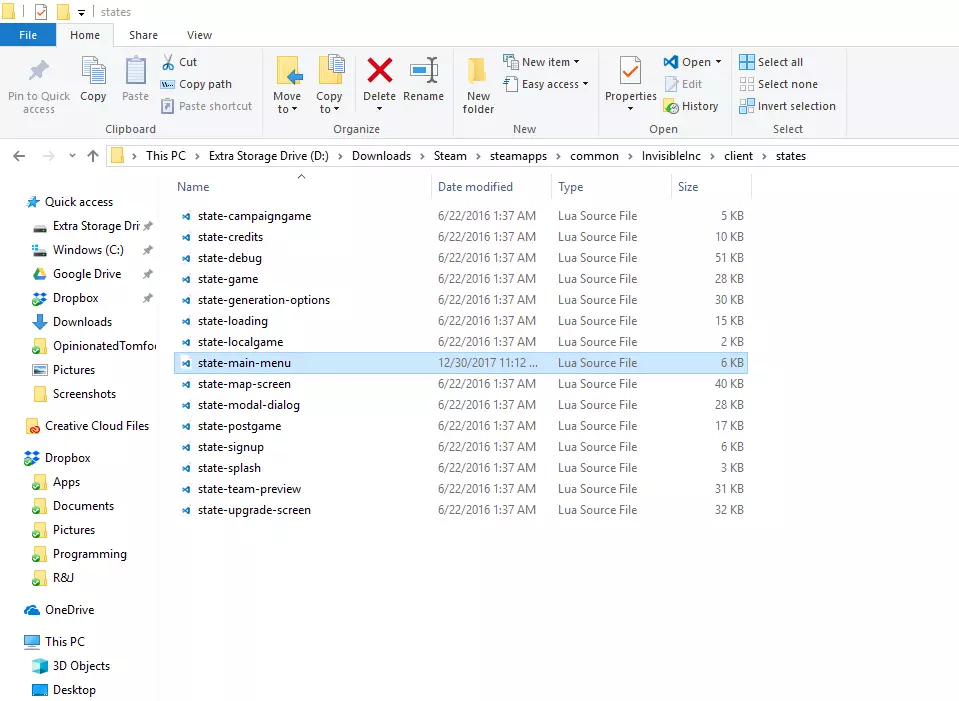The image size is (959, 701).
Task: Click the new folder icon in title bar
Action: pos(62,12)
